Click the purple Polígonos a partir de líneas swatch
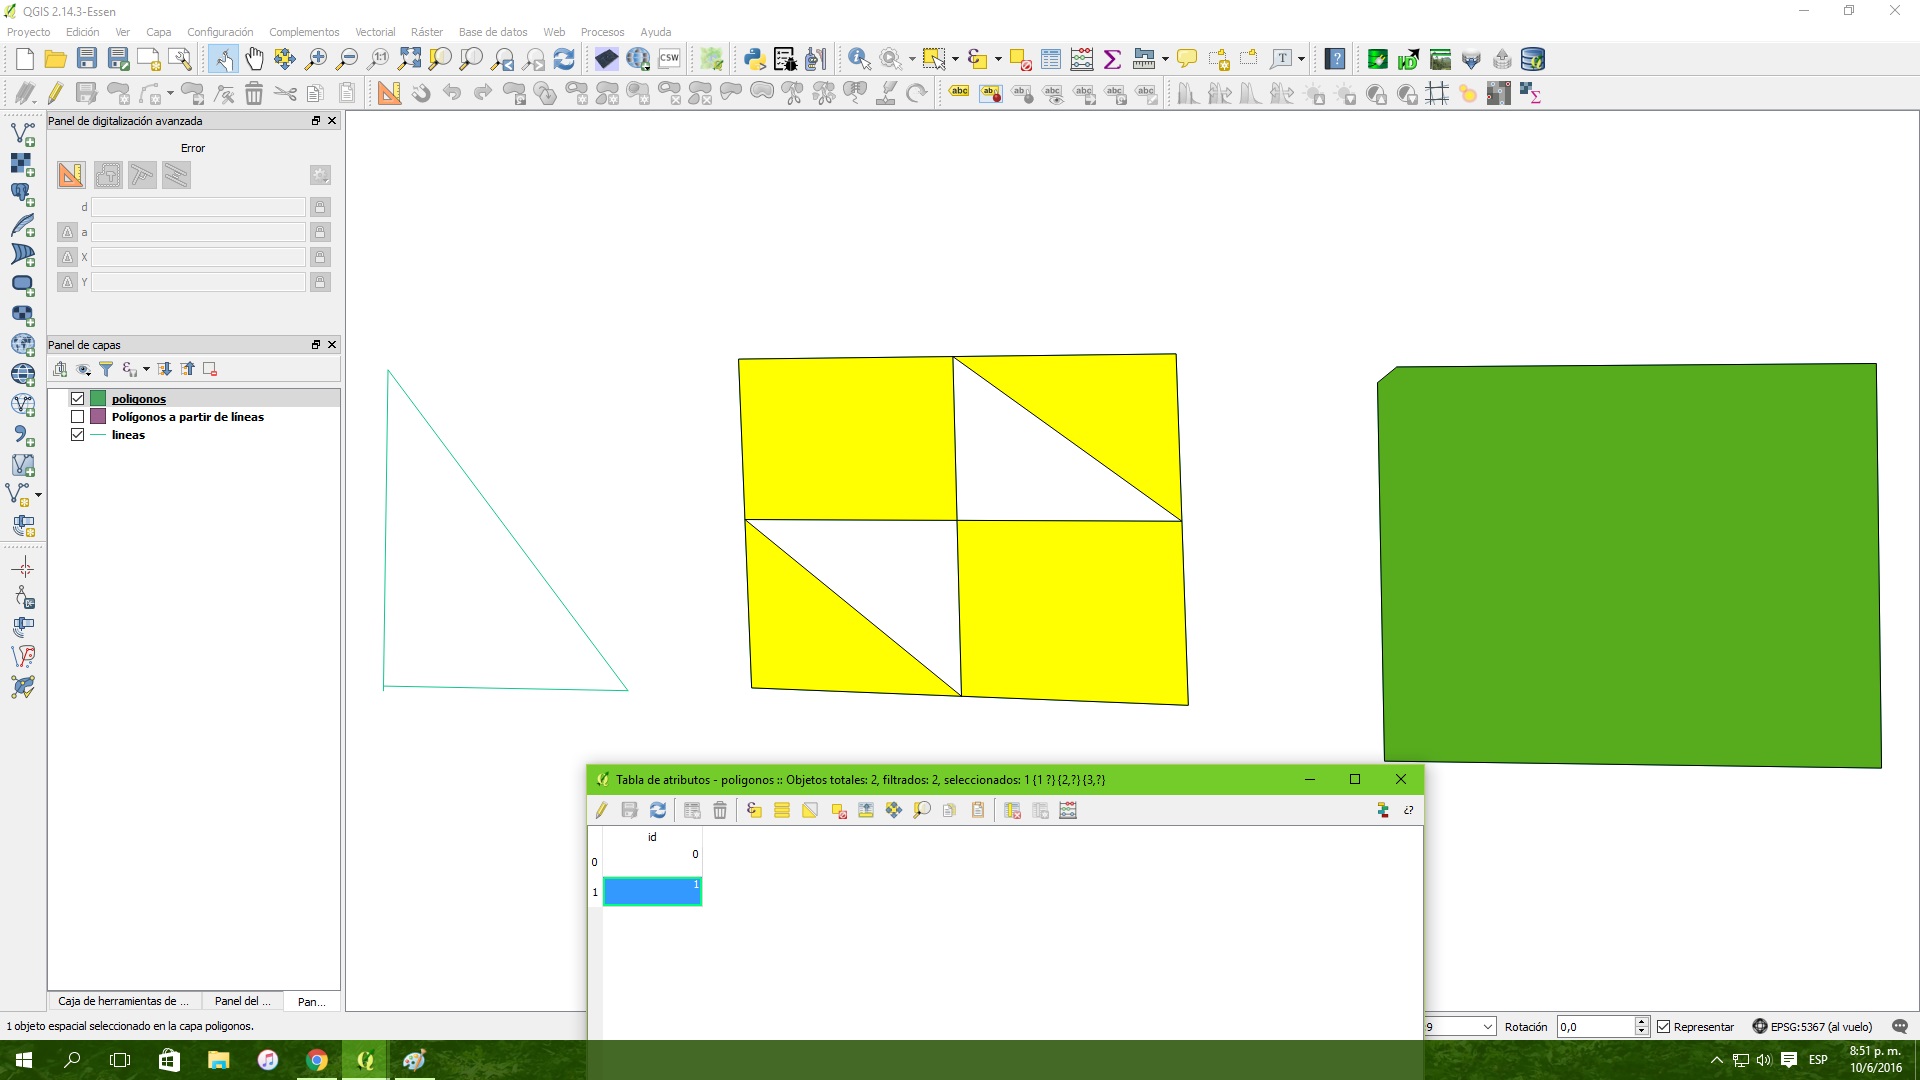The height and width of the screenshot is (1080, 1920). (98, 417)
